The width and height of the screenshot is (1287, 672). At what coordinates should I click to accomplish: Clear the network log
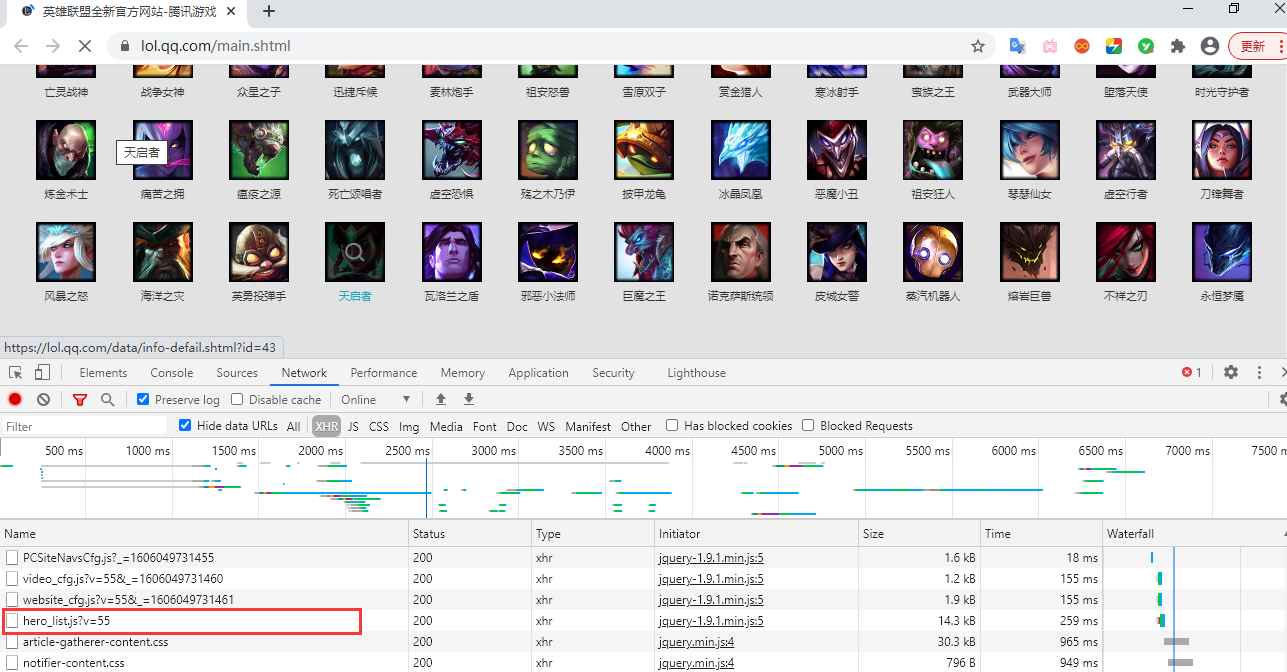[x=43, y=399]
